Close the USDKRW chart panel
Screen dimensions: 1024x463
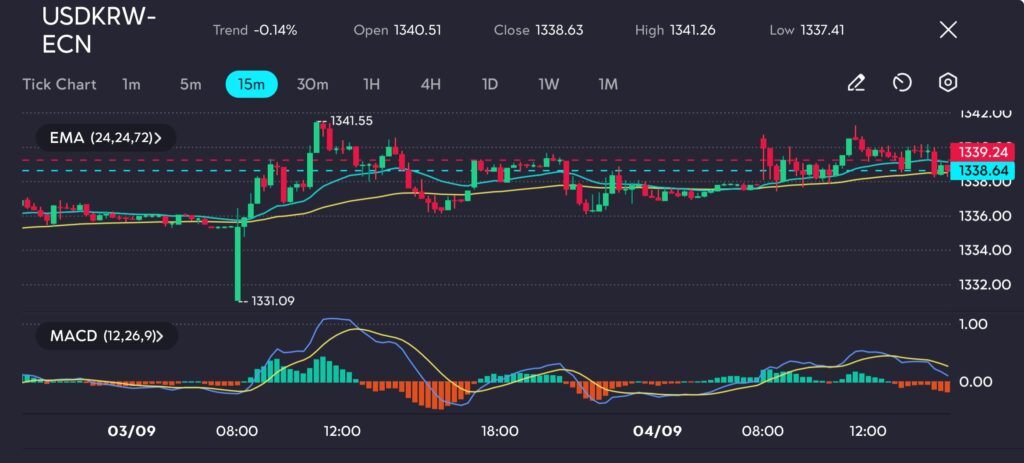948,30
